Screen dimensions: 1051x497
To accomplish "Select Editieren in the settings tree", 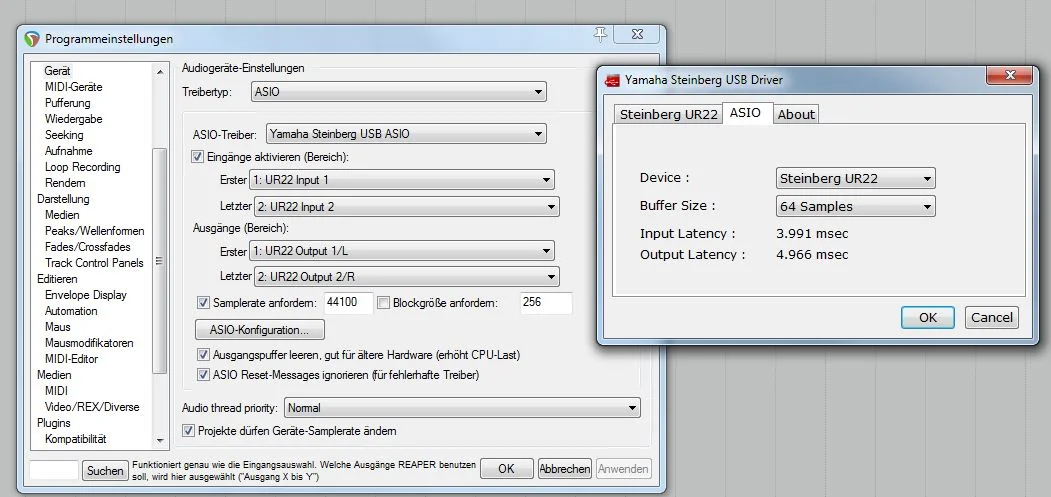I will pos(57,279).
